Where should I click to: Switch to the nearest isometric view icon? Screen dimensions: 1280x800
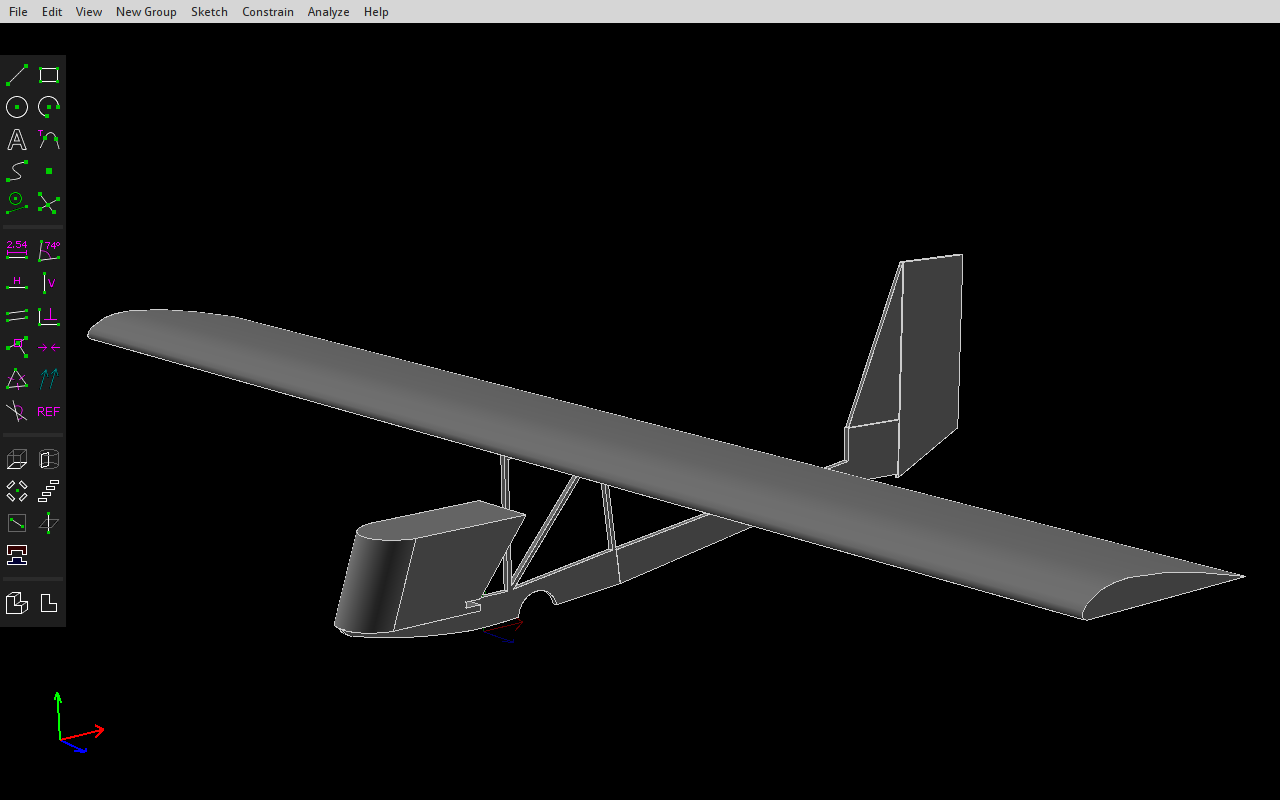click(17, 603)
